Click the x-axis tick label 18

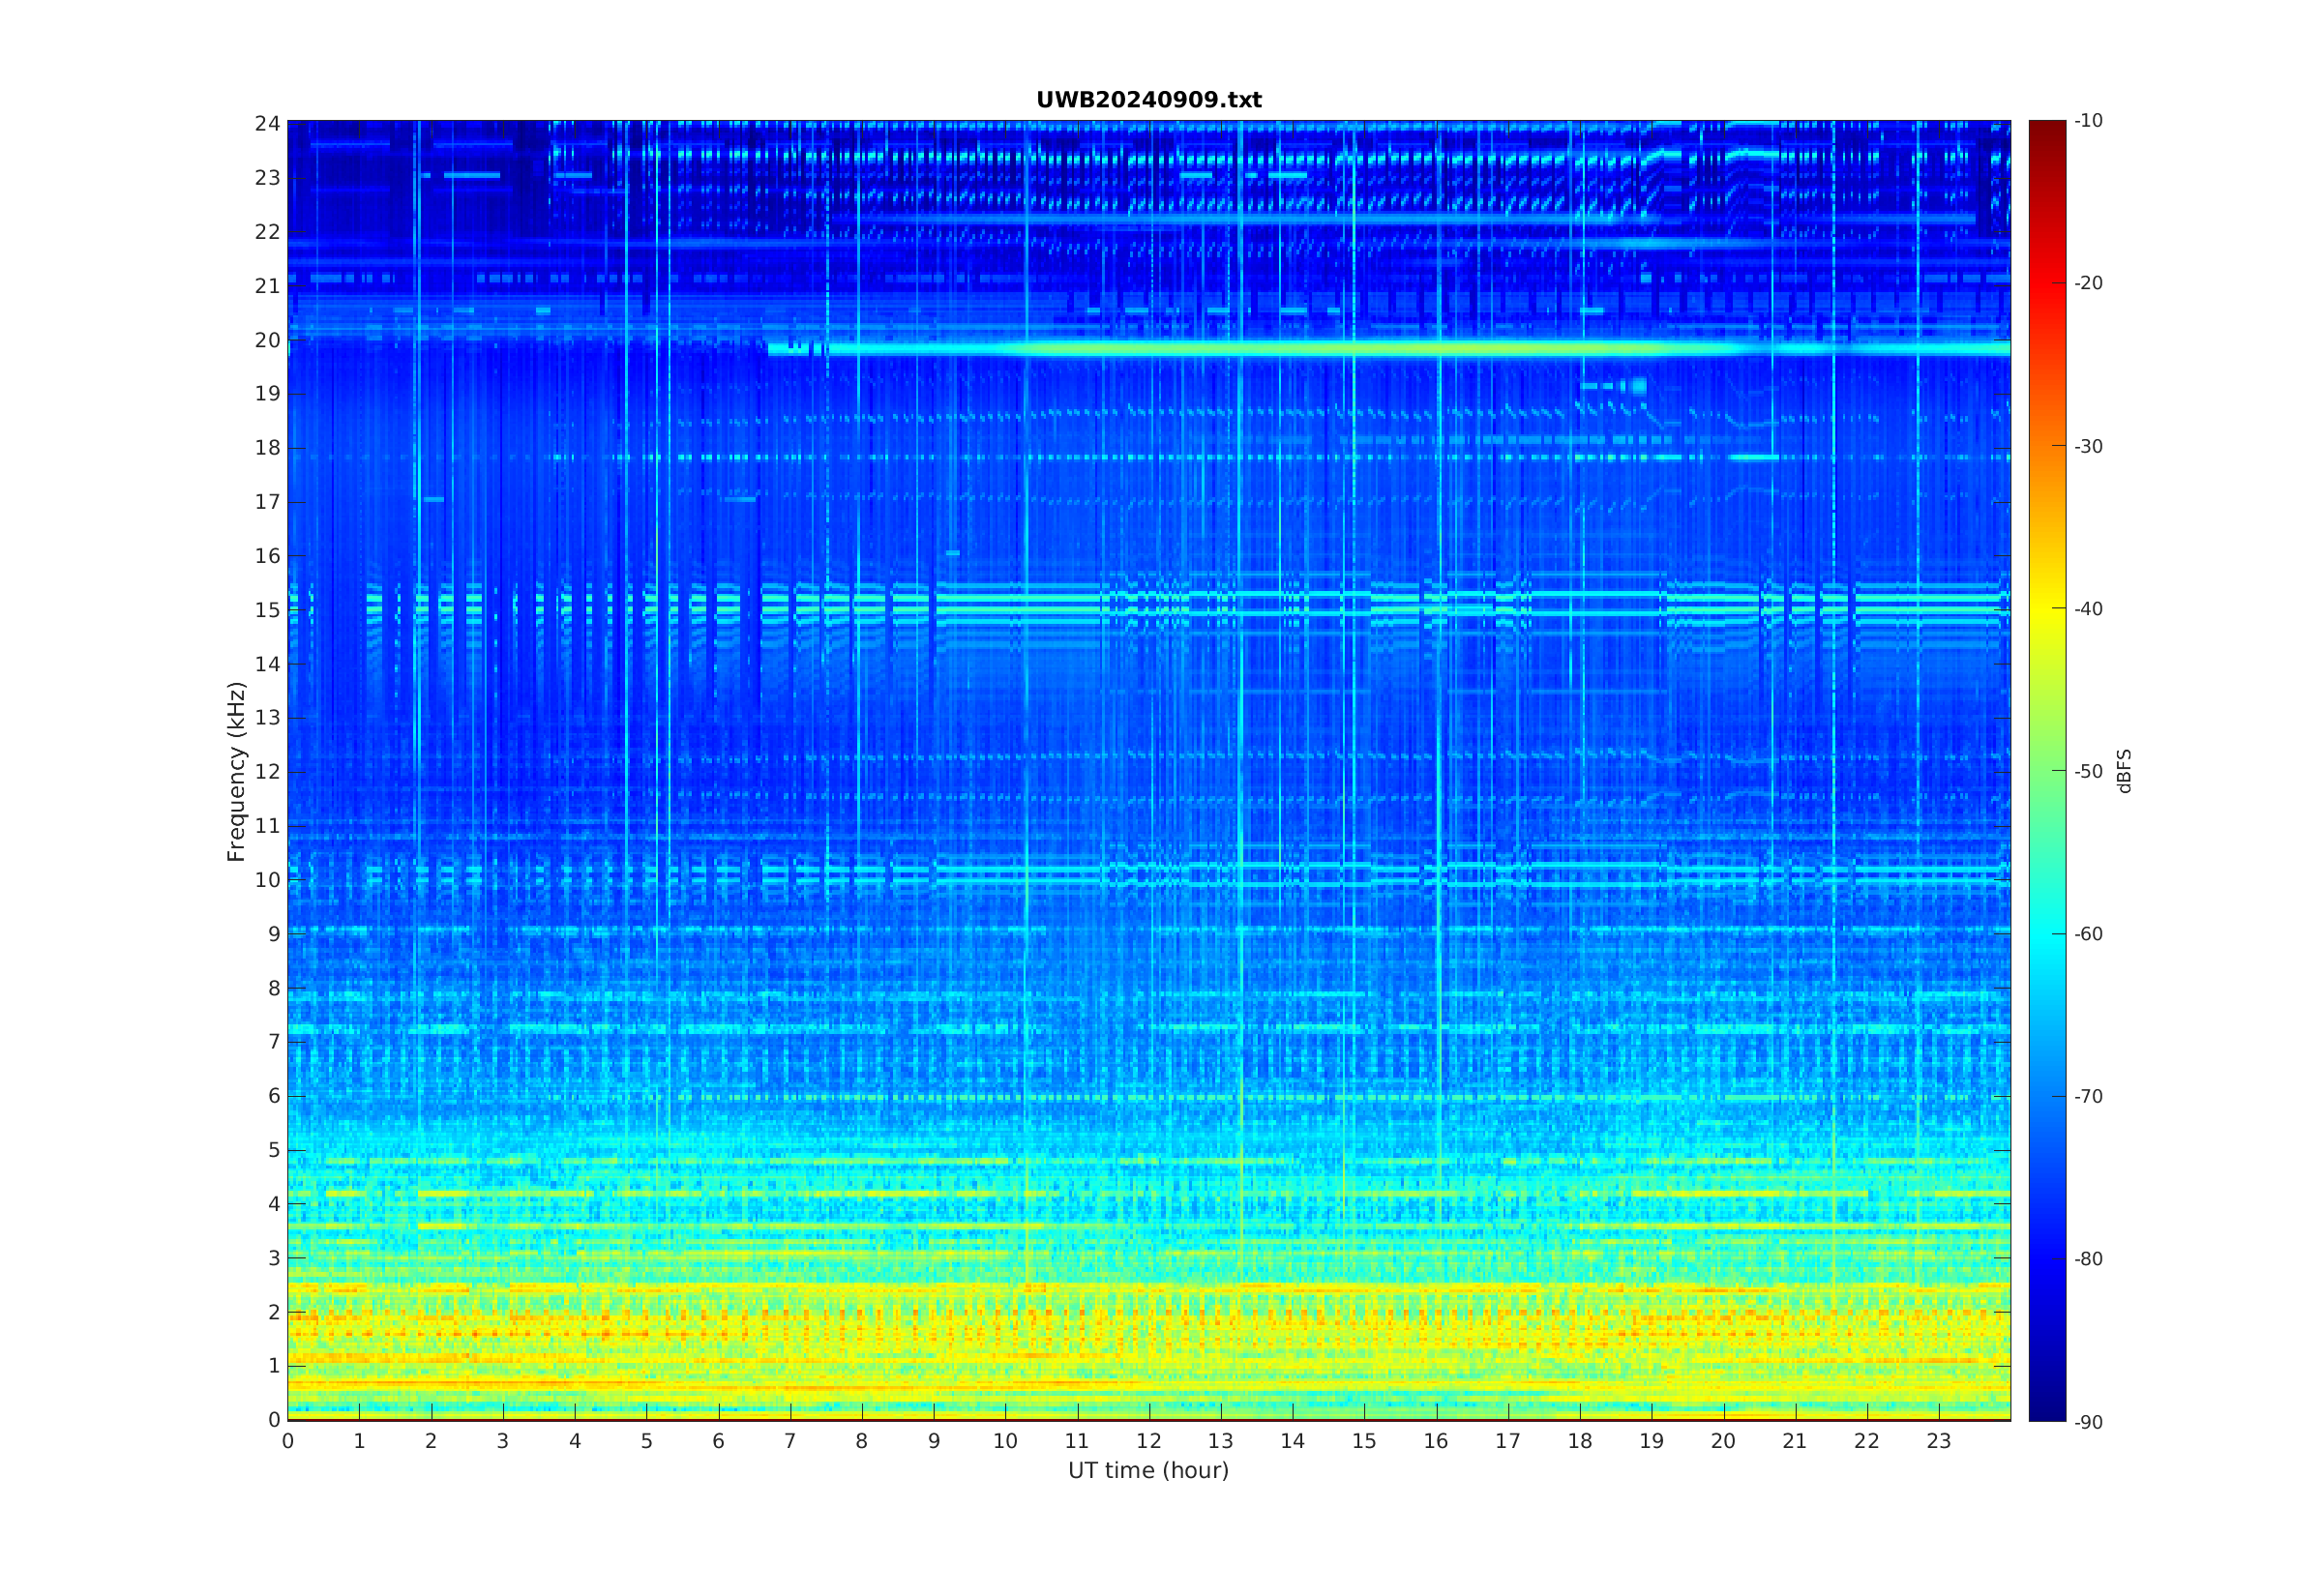(1579, 1441)
